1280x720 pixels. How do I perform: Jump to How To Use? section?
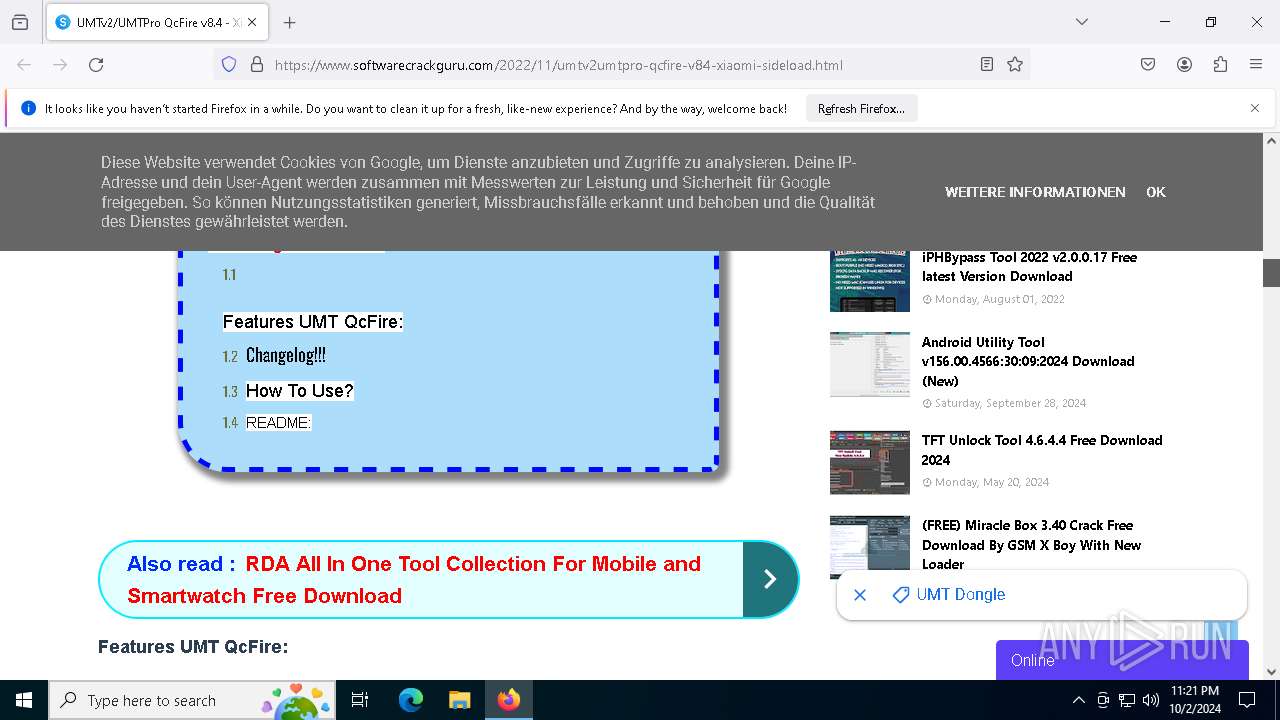(x=300, y=390)
